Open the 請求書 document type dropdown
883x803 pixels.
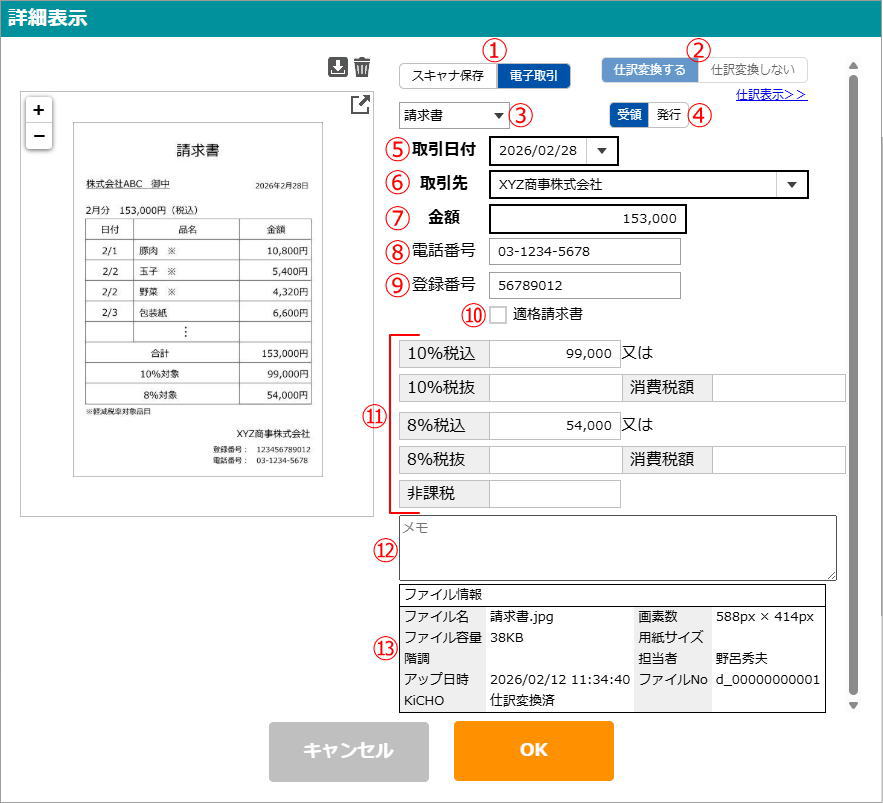click(x=454, y=116)
